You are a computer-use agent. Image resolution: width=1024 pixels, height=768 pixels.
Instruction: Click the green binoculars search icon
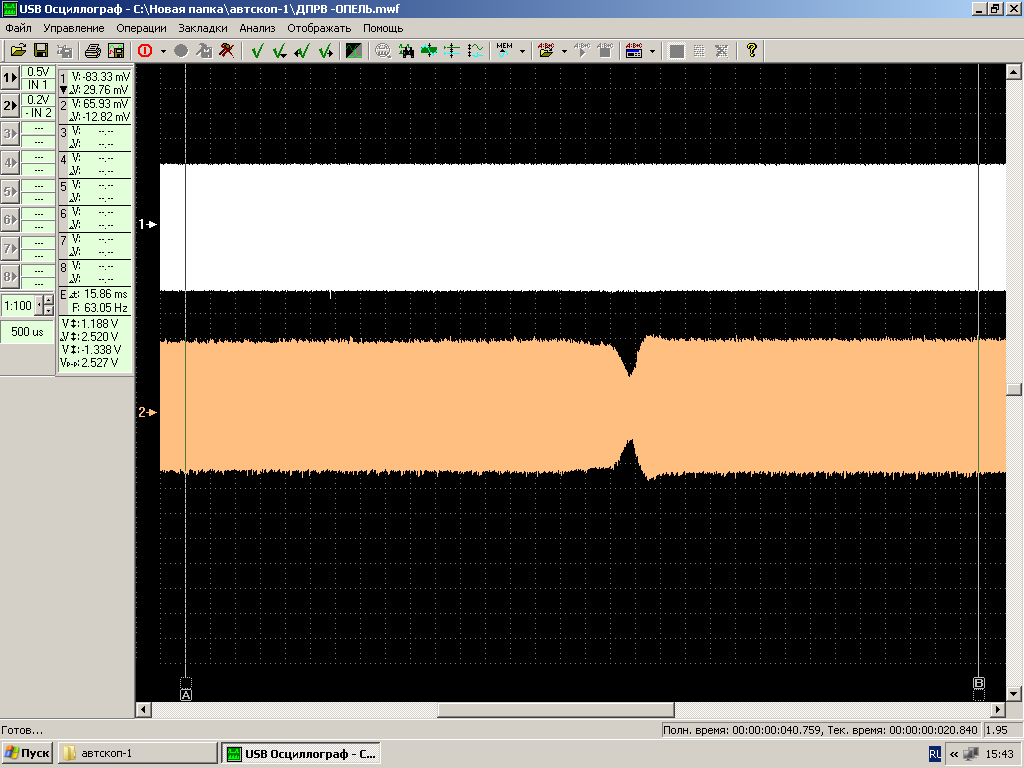406,51
